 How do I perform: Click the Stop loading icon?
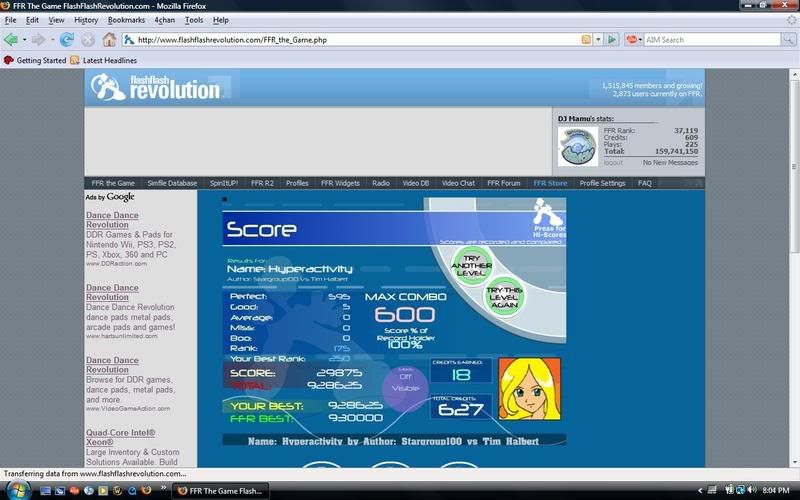pyautogui.click(x=88, y=40)
